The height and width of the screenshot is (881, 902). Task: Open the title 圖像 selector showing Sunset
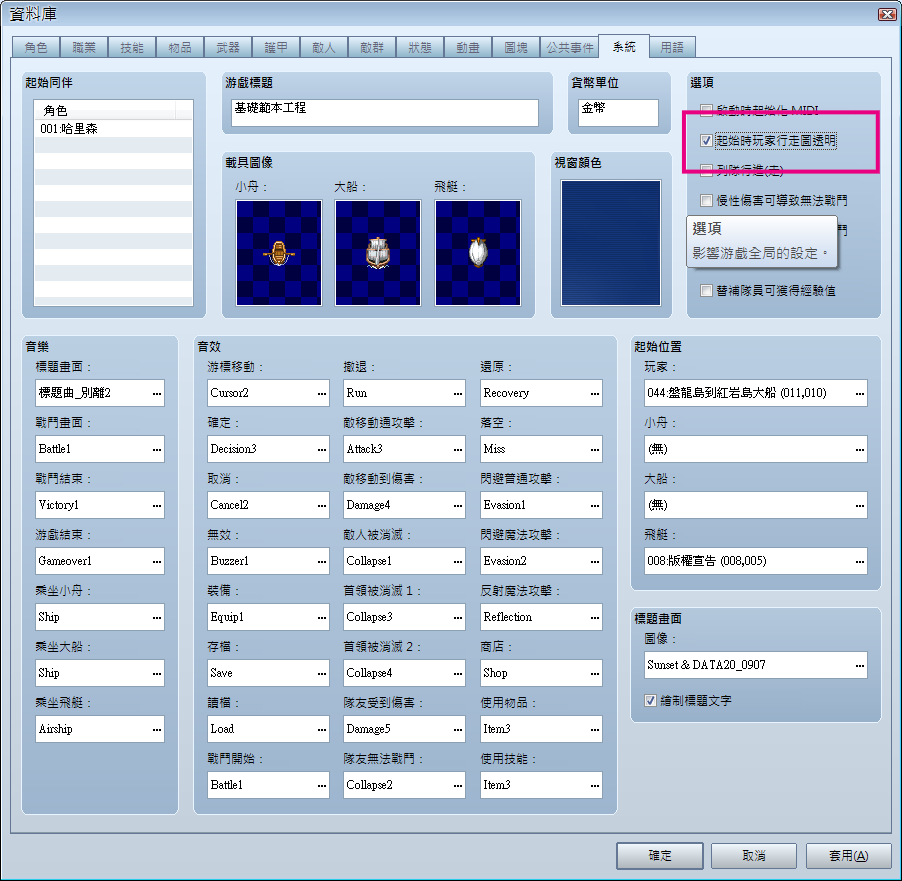tap(756, 665)
